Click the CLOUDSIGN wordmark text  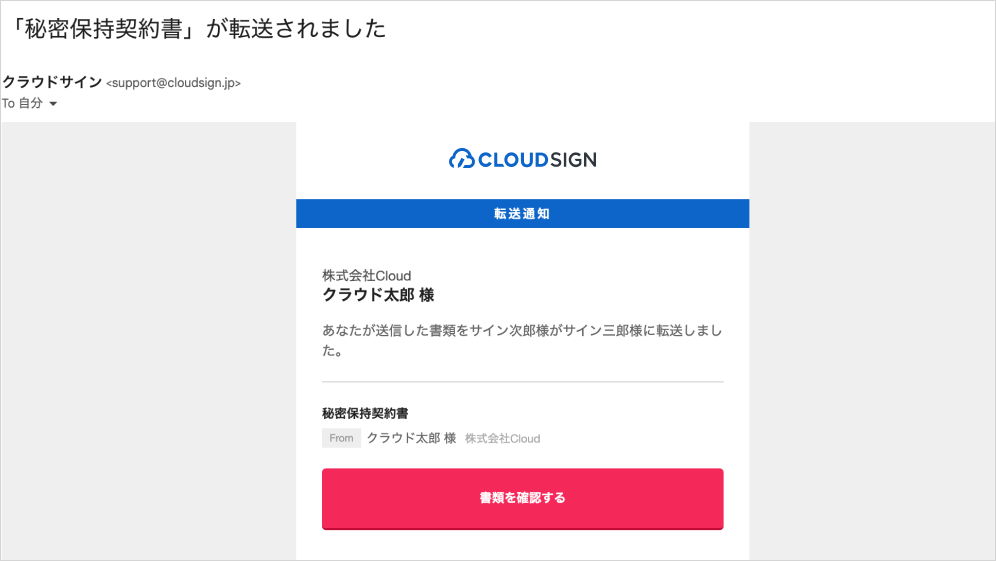tap(537, 159)
